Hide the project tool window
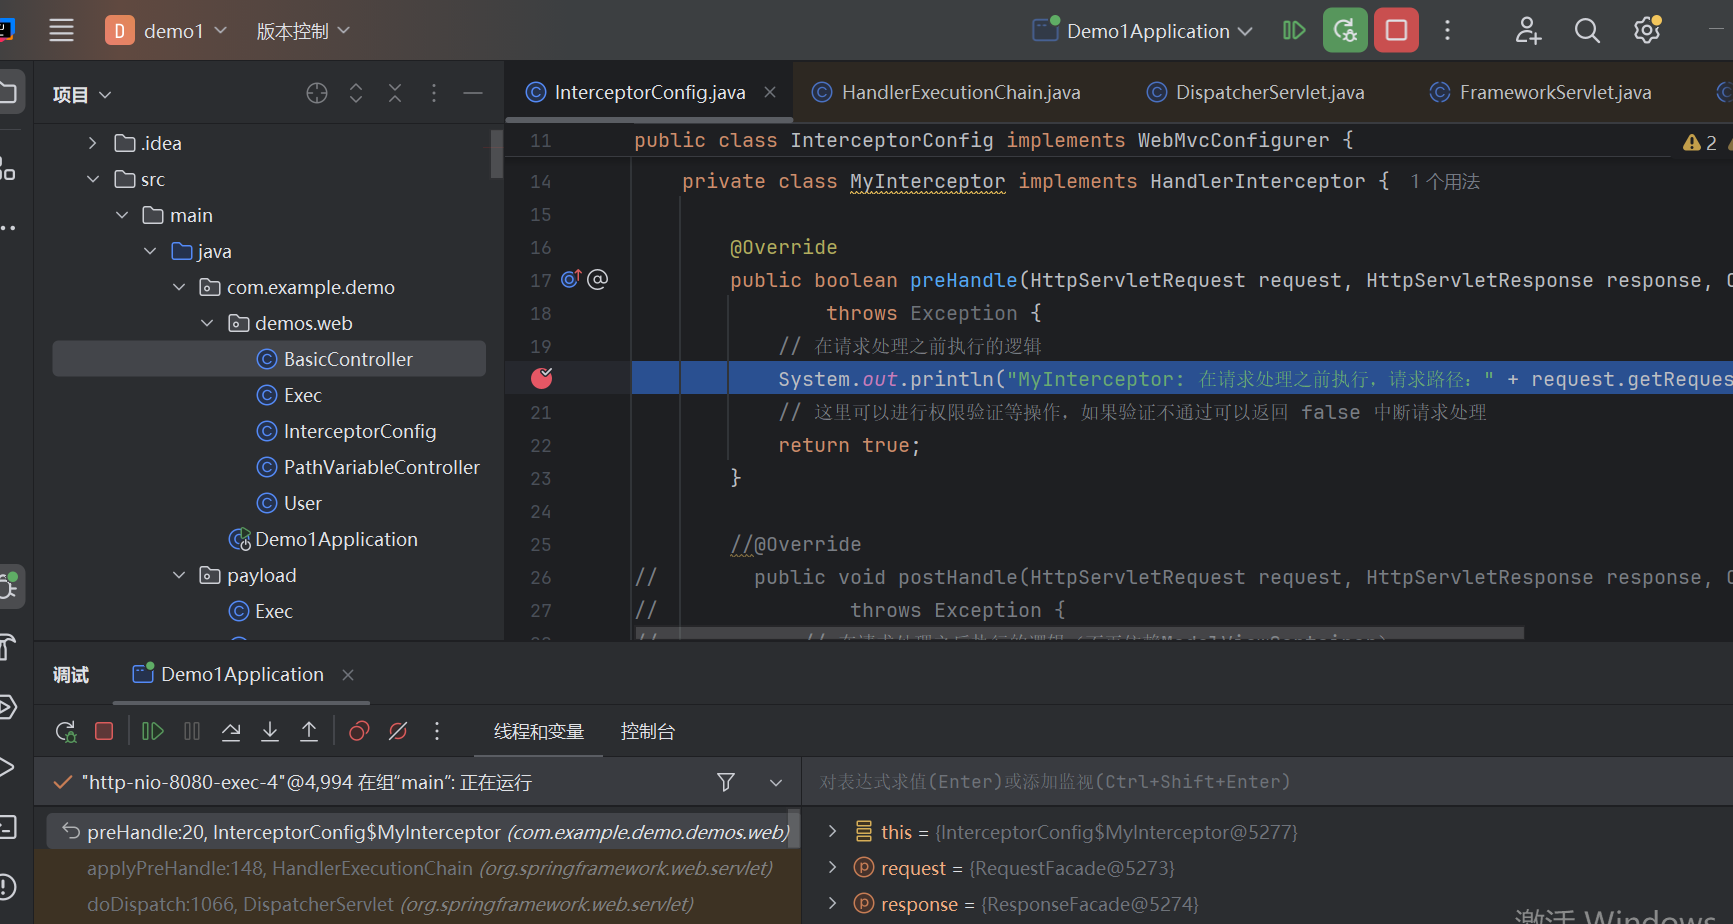 click(x=473, y=93)
